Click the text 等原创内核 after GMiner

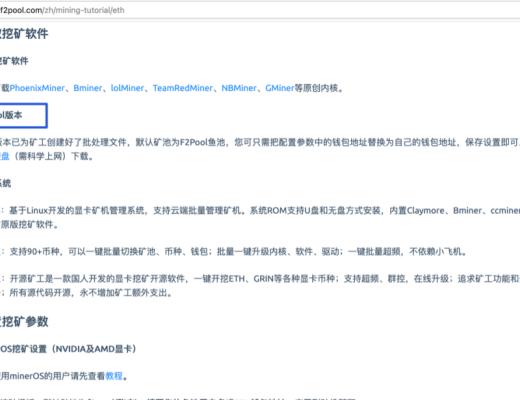point(319,88)
